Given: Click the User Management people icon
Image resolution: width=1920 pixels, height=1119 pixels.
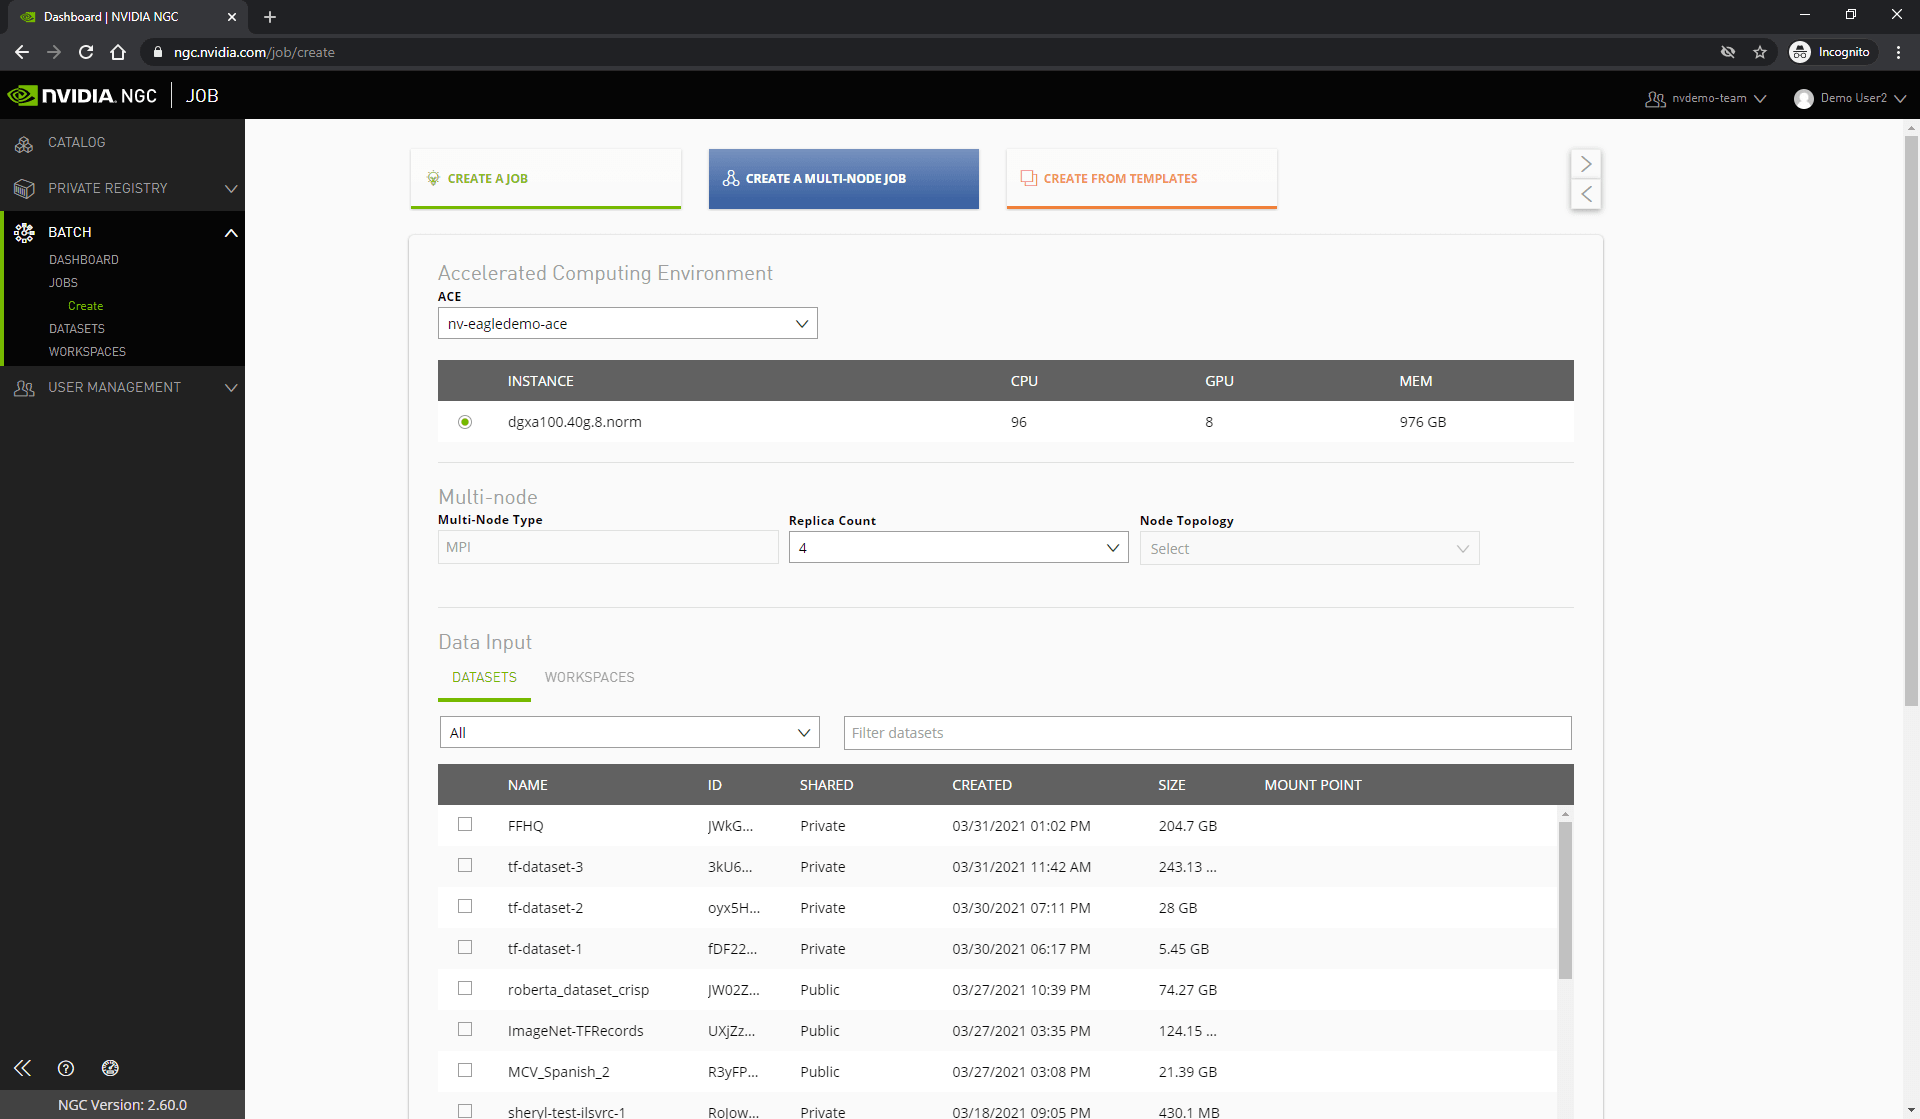Looking at the screenshot, I should click(x=24, y=388).
